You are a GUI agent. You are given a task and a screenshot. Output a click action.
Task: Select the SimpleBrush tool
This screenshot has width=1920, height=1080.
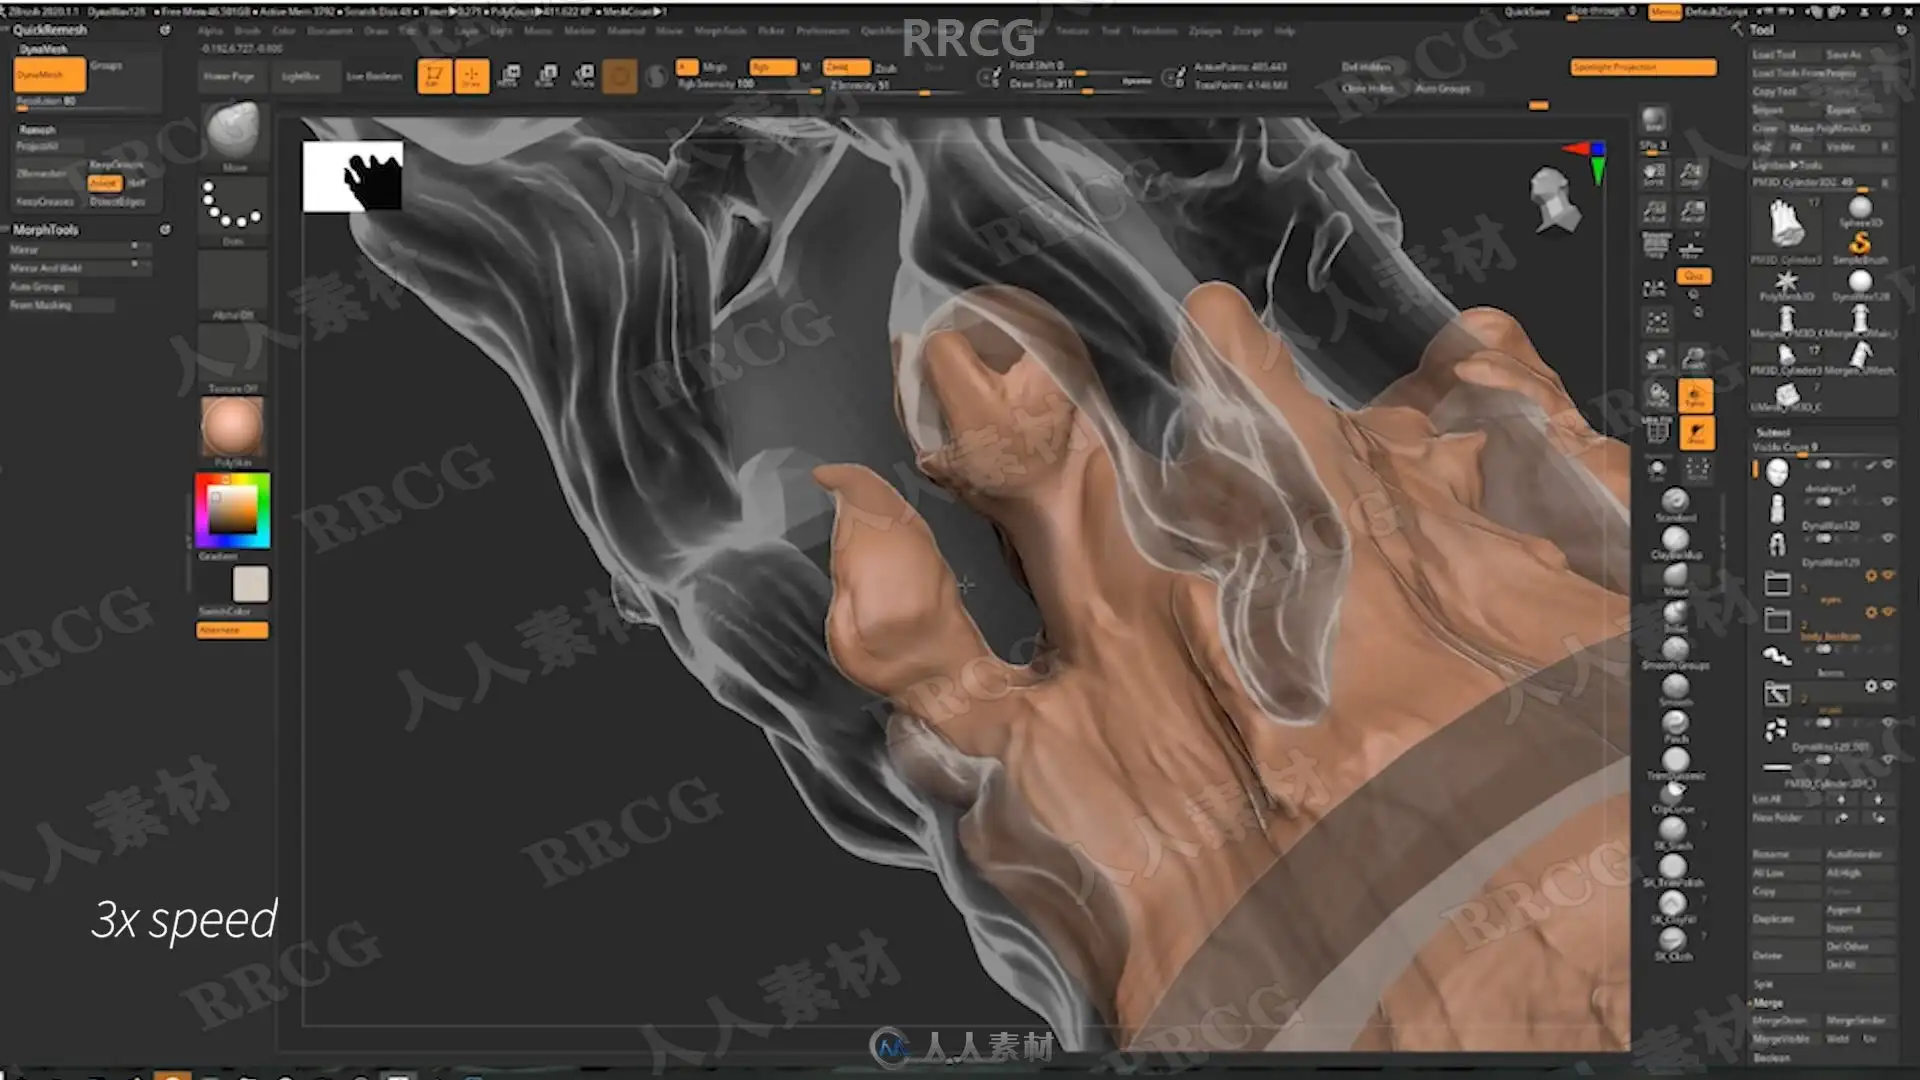(x=1860, y=246)
